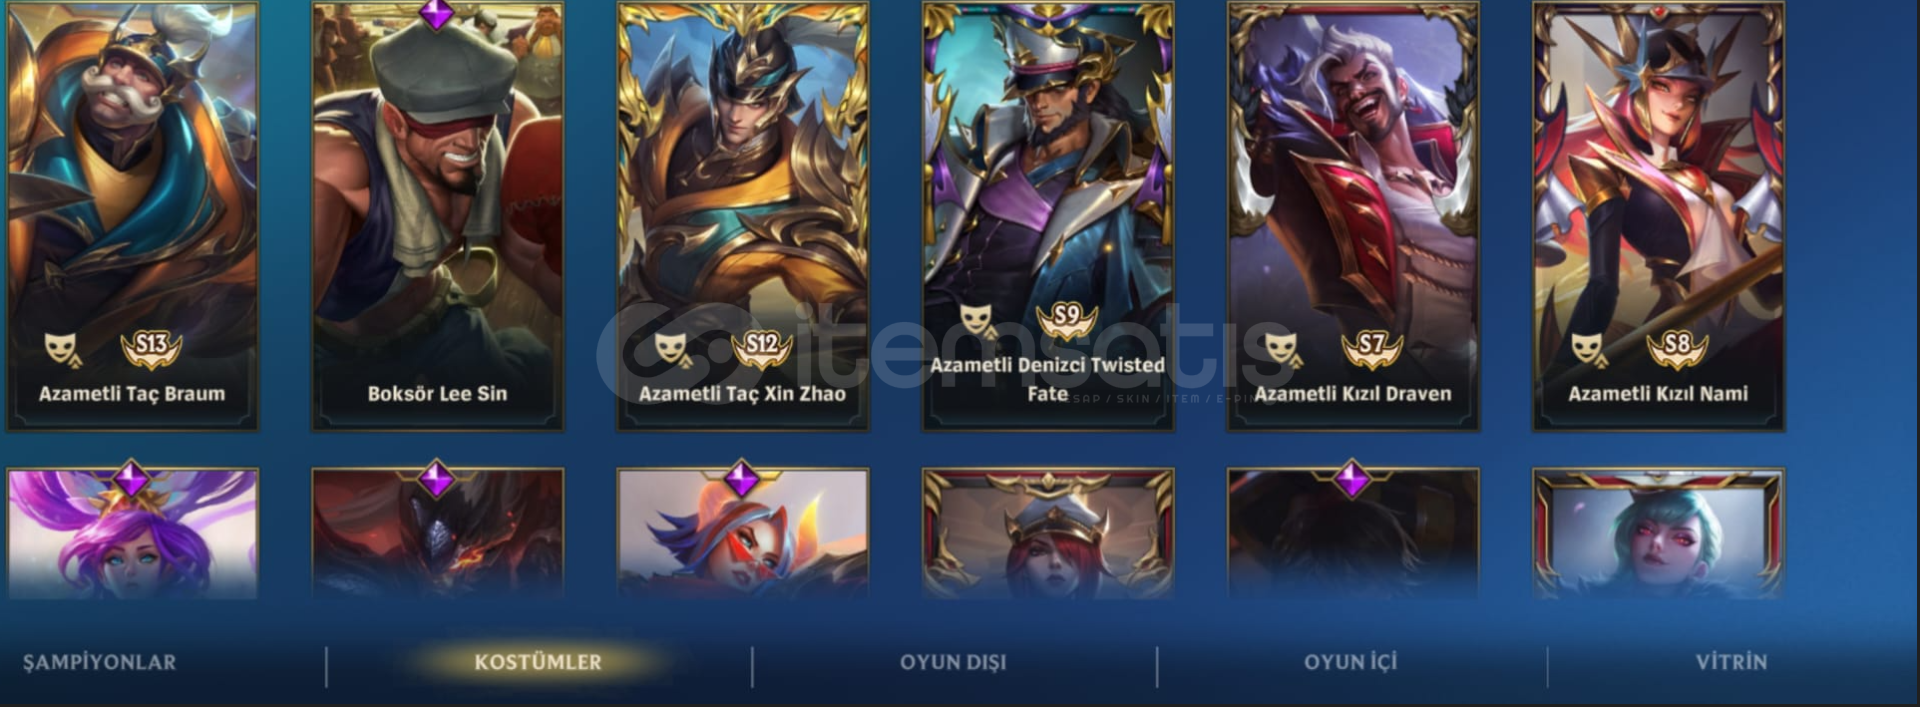
Task: Switch to the OYUN DIŞI tab
Action: pyautogui.click(x=953, y=662)
